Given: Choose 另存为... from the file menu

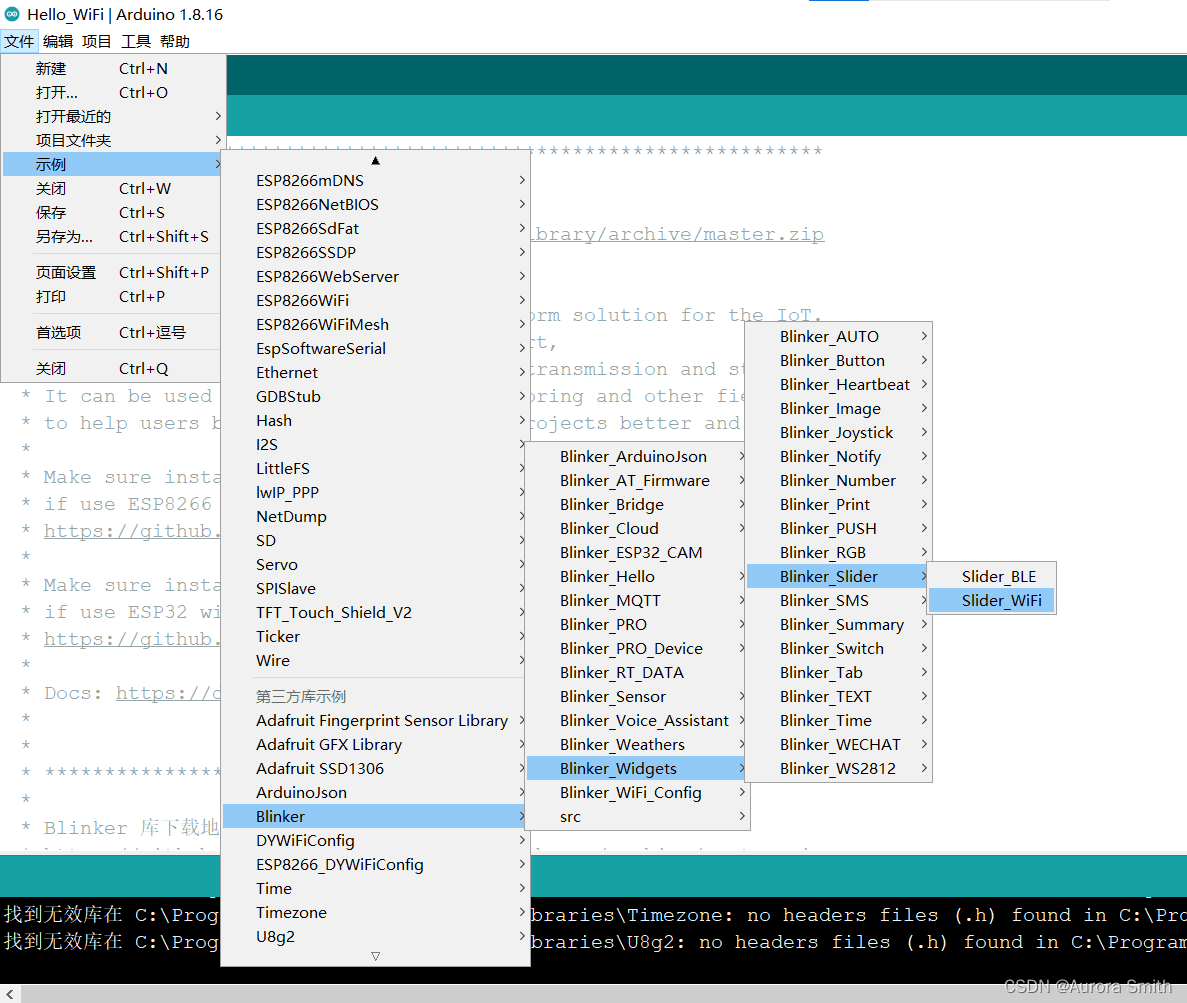Looking at the screenshot, I should pos(112,237).
